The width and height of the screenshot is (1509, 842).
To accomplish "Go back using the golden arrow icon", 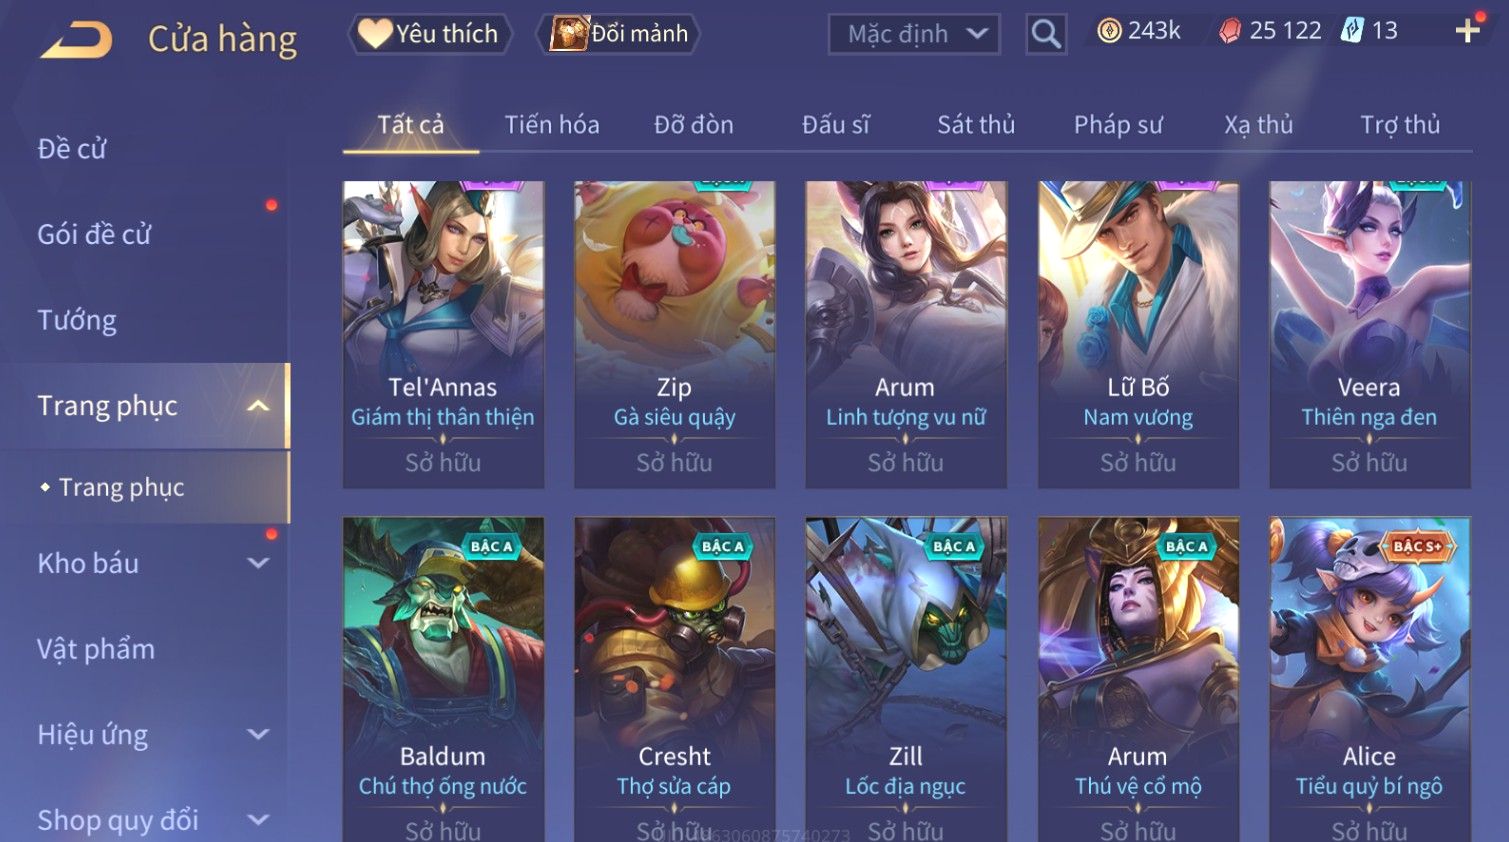I will pyautogui.click(x=76, y=40).
